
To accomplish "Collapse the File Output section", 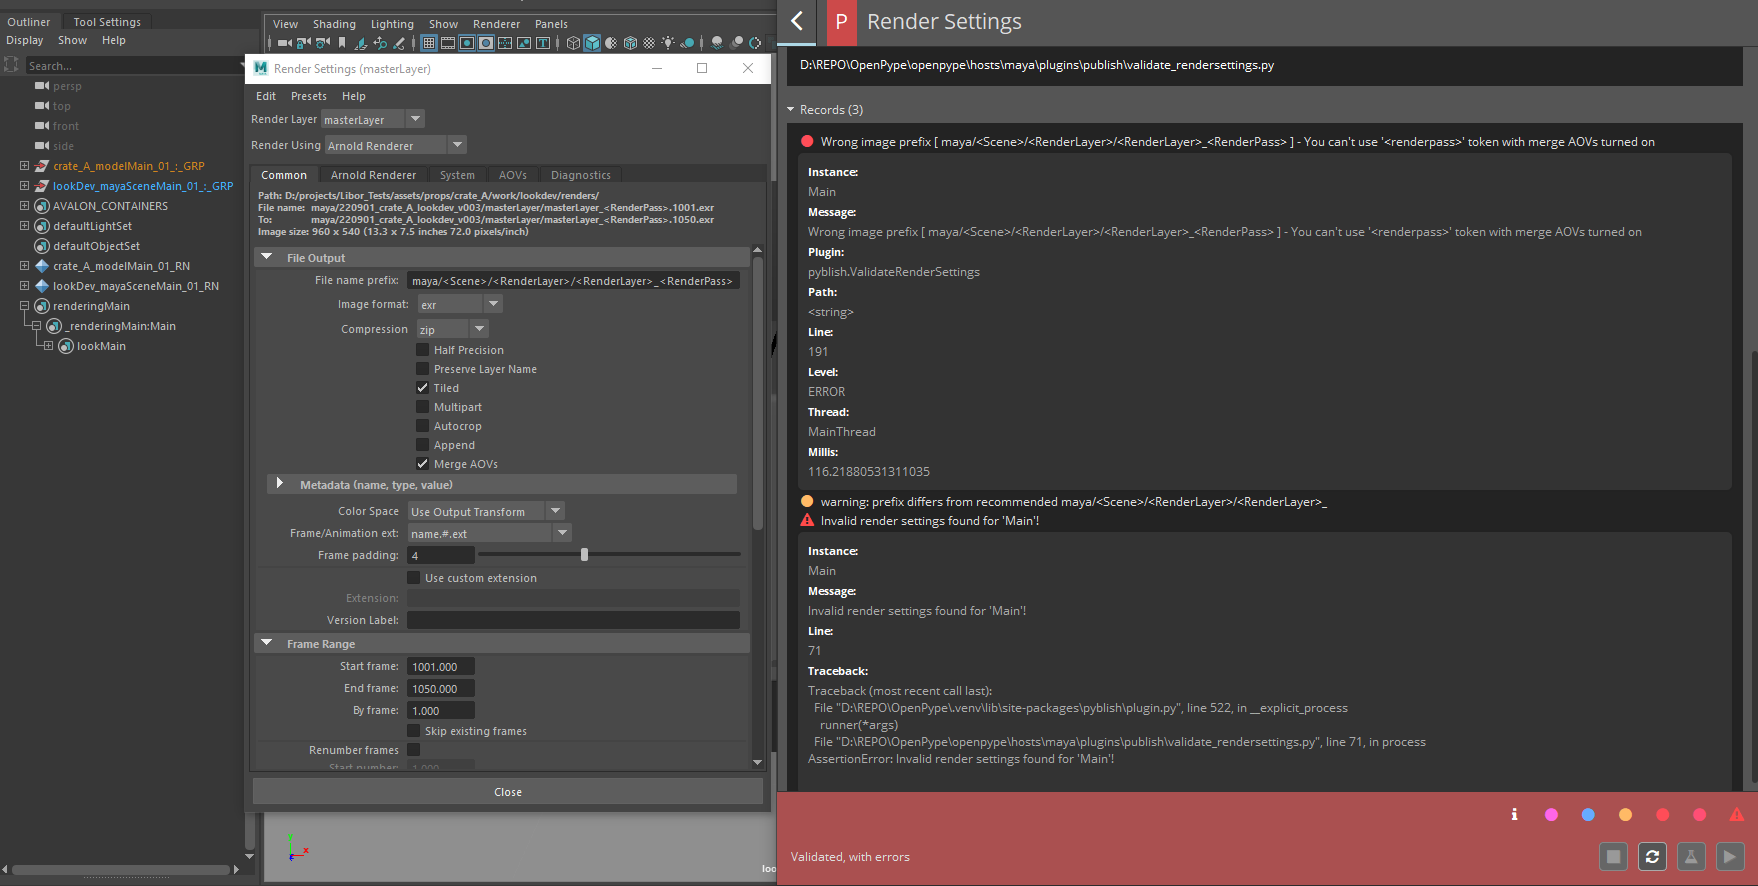I will [267, 257].
